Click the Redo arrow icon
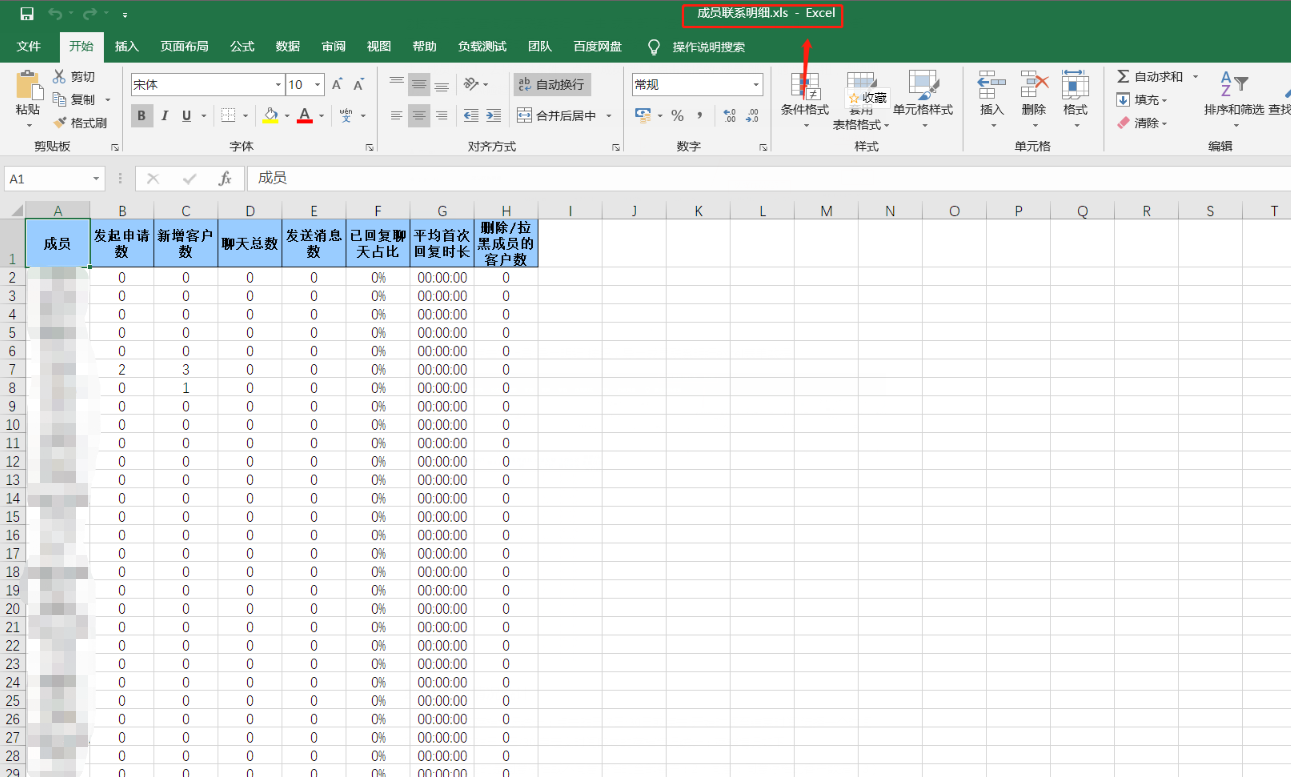The height and width of the screenshot is (777, 1291). (x=90, y=14)
